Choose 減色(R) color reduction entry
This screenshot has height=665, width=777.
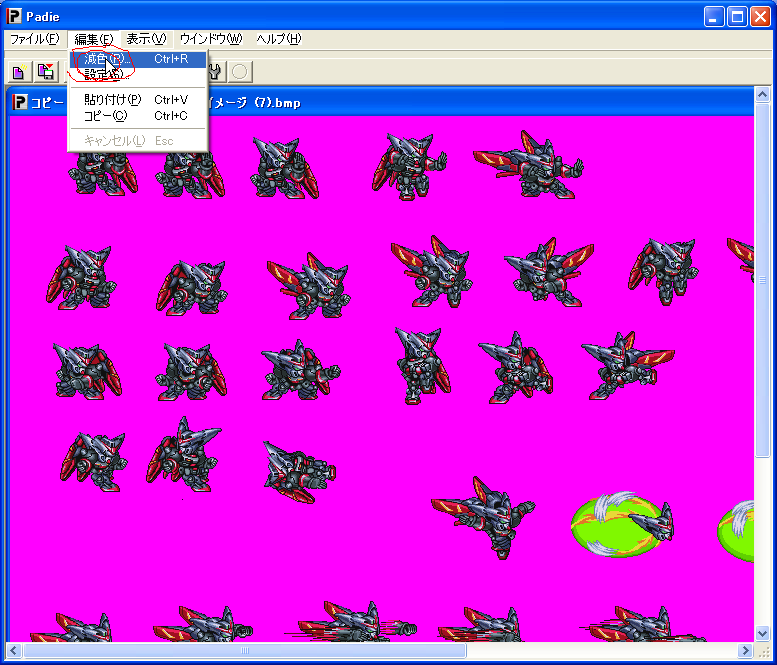137,59
